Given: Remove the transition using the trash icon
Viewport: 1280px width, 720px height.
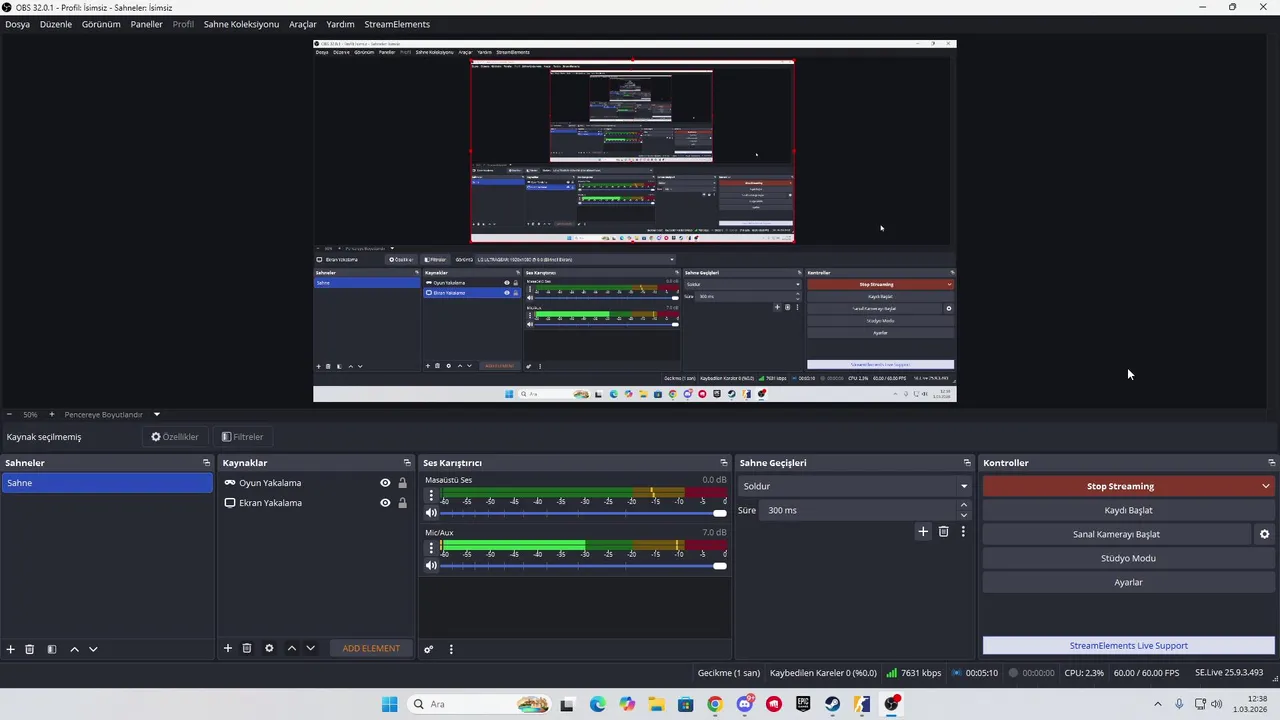Looking at the screenshot, I should click(943, 531).
